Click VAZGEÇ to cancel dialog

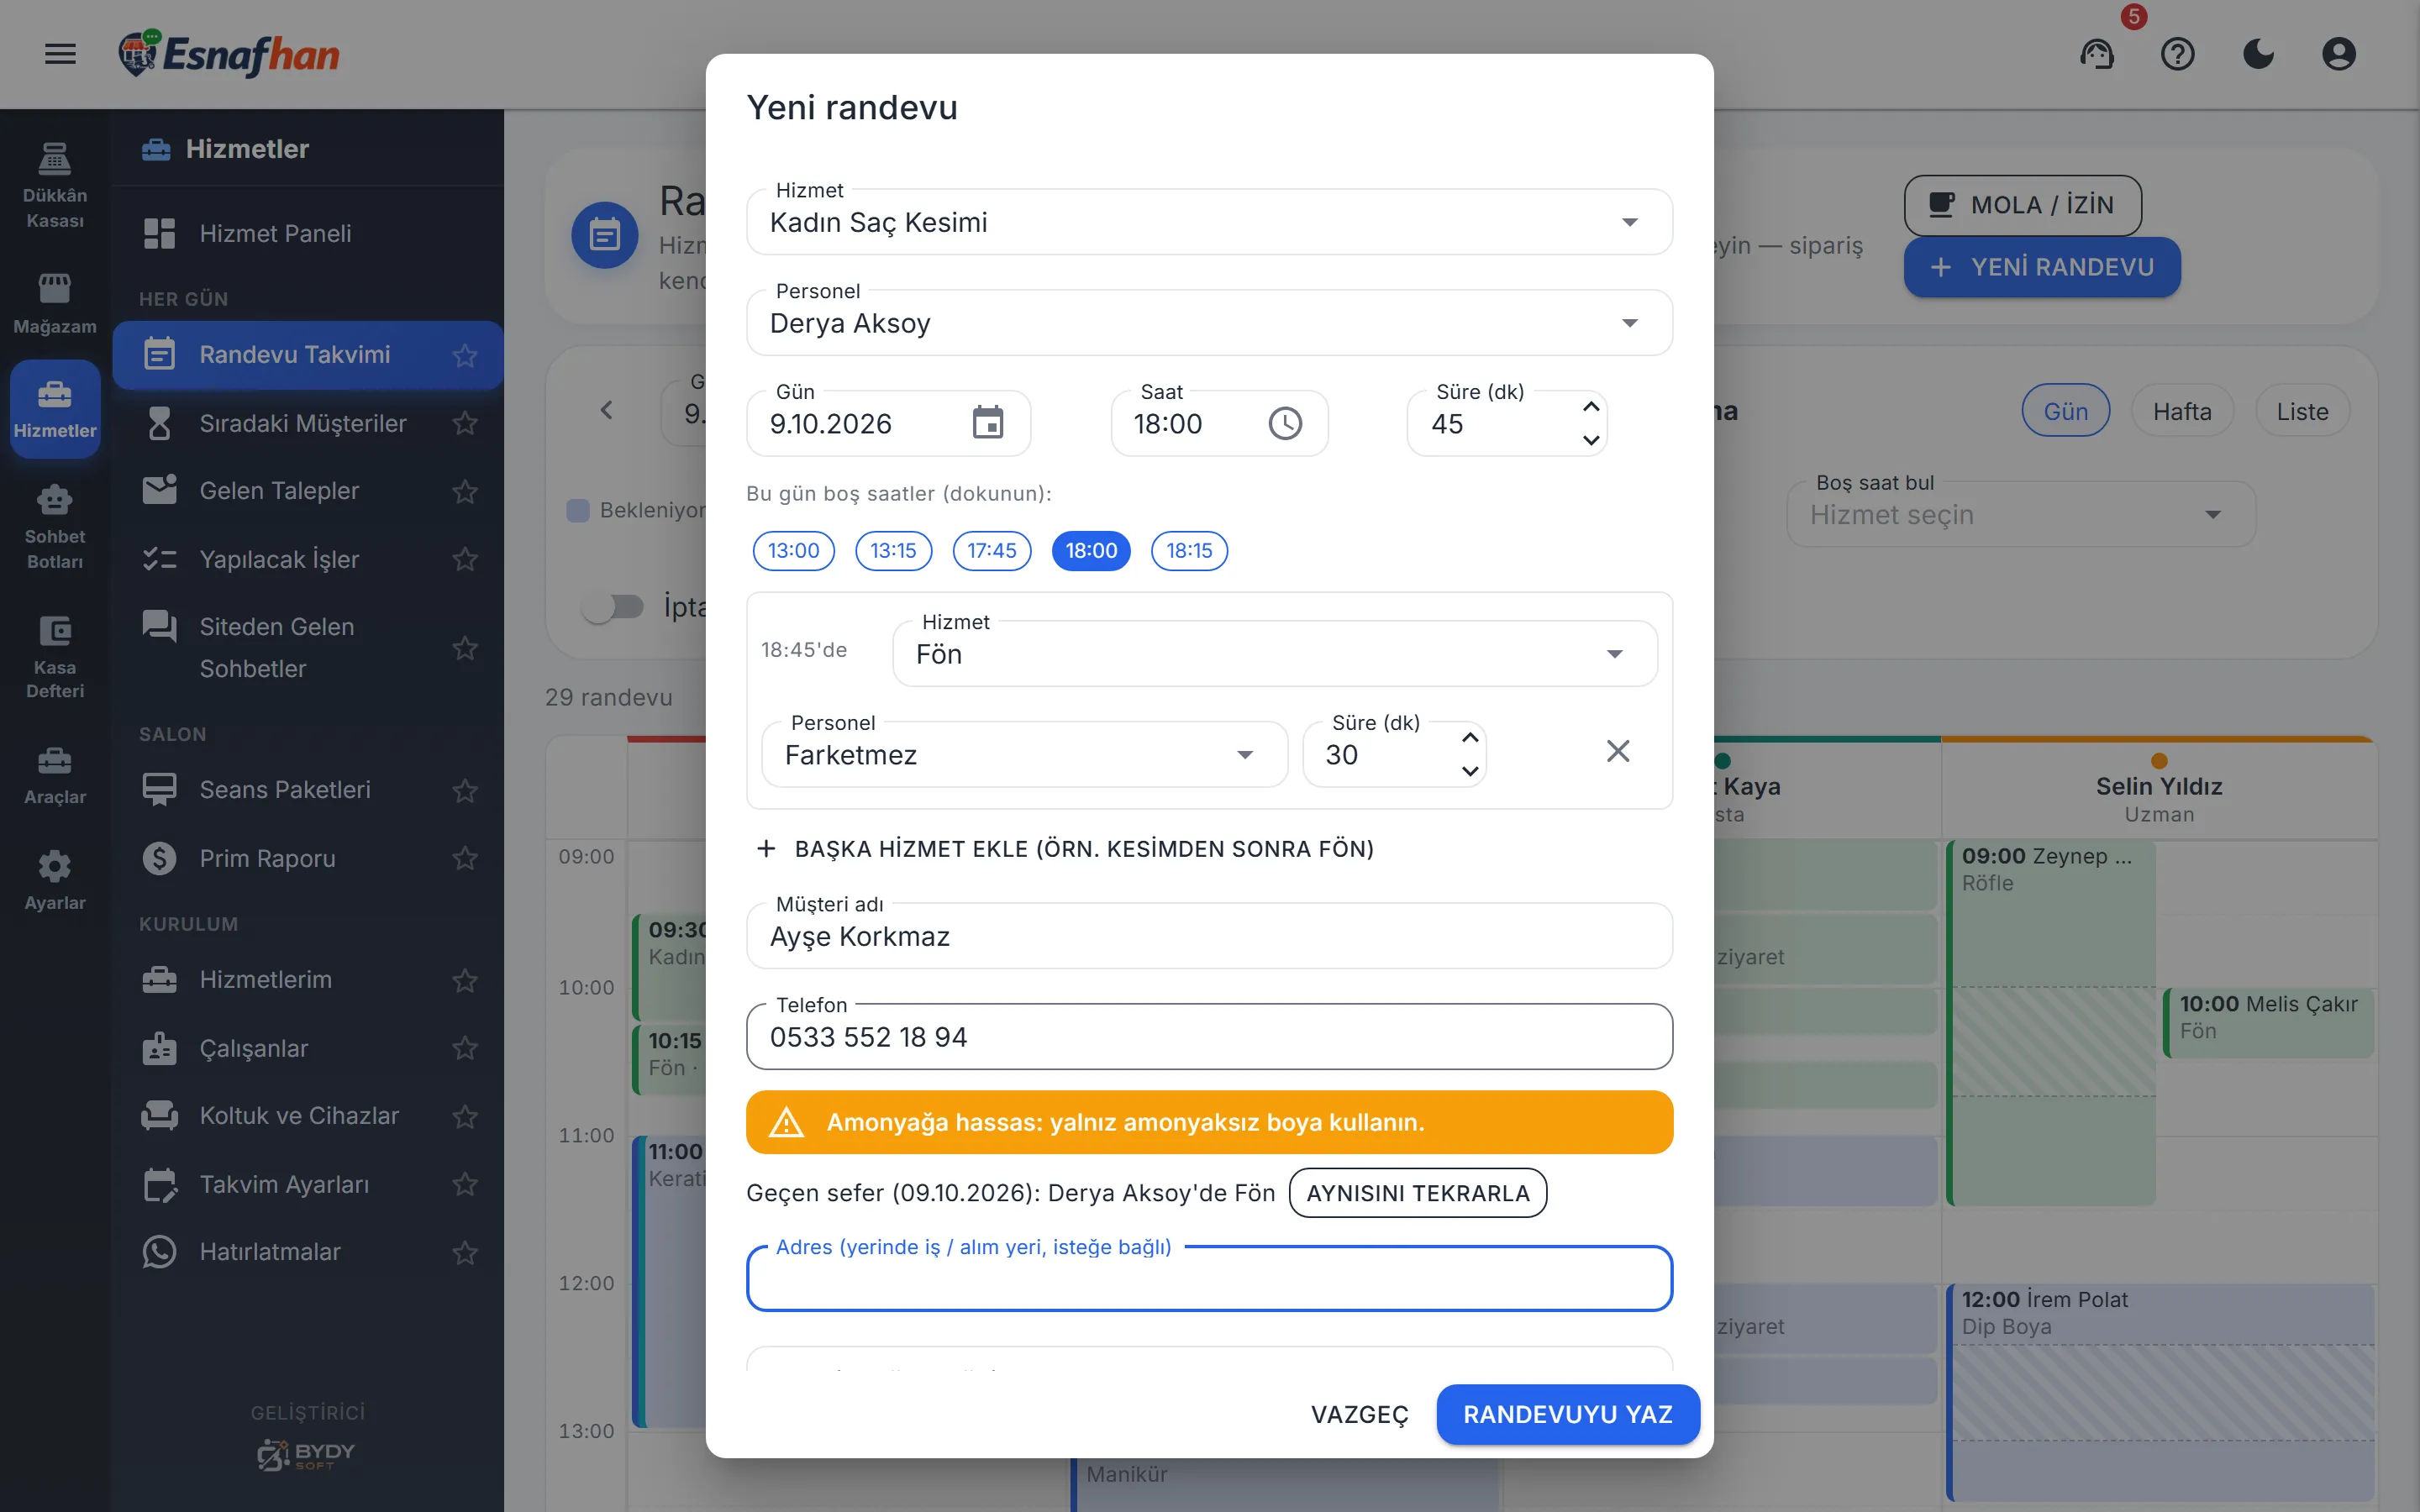pyautogui.click(x=1359, y=1414)
